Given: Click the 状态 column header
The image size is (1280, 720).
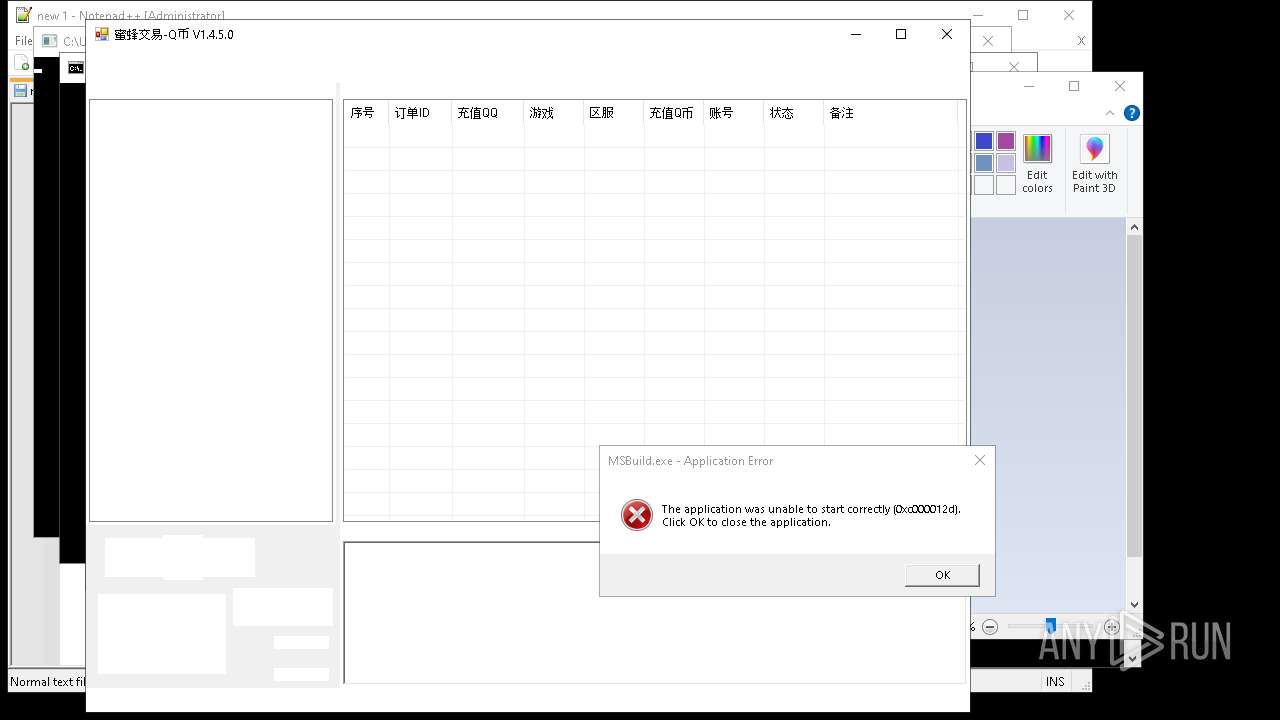Looking at the screenshot, I should 793,113.
